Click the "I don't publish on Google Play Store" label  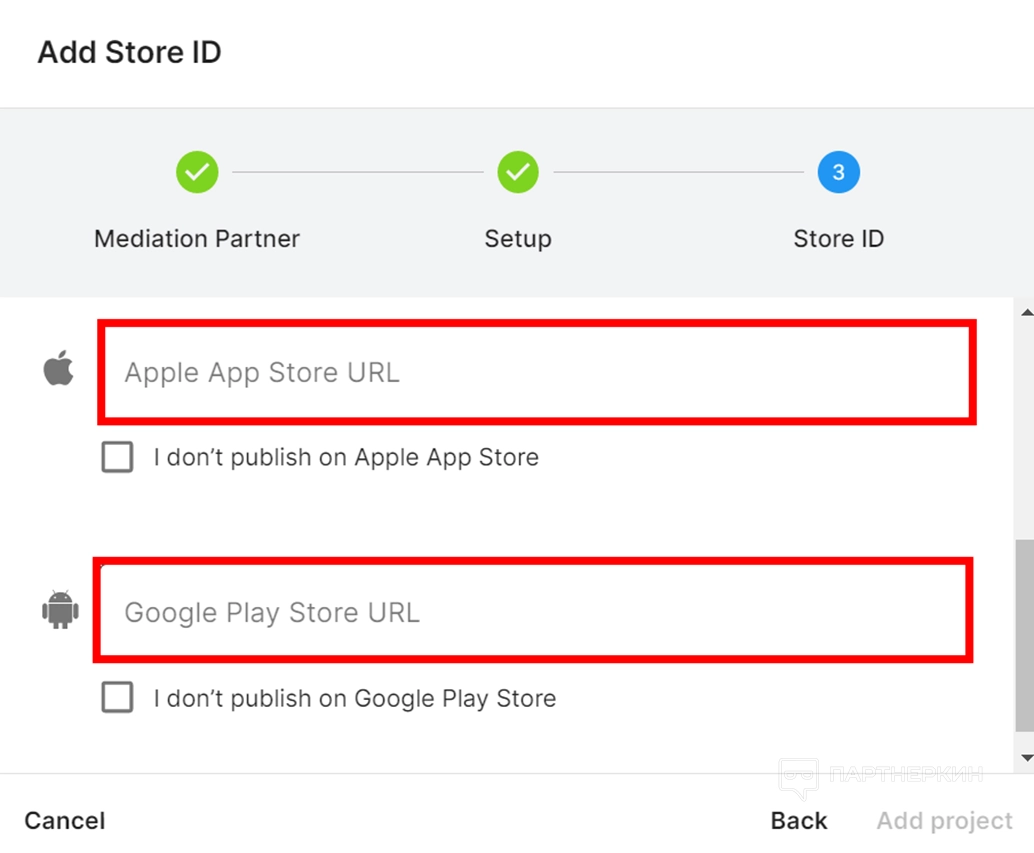coord(355,698)
